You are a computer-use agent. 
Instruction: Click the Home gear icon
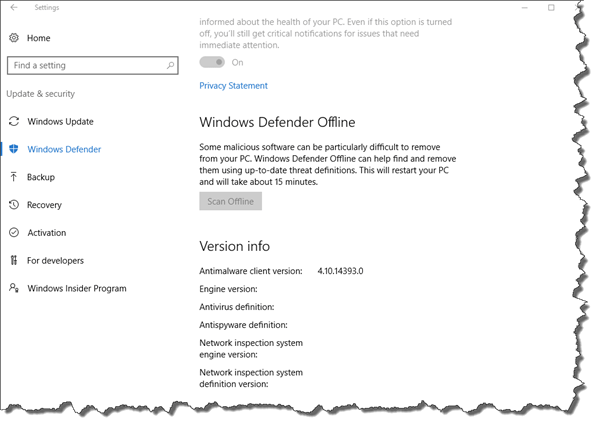(14, 38)
